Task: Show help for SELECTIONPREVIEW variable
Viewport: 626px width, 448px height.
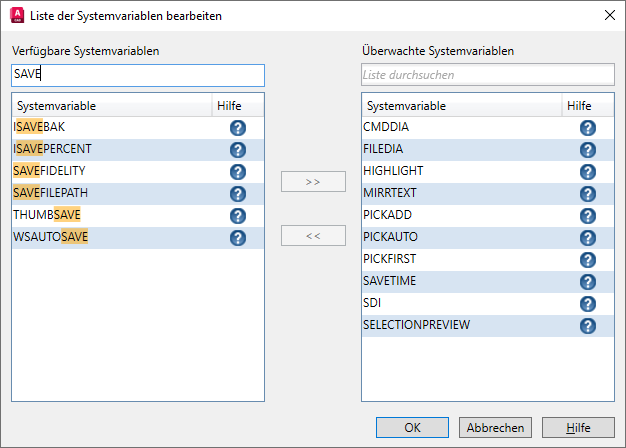Action: click(x=588, y=326)
